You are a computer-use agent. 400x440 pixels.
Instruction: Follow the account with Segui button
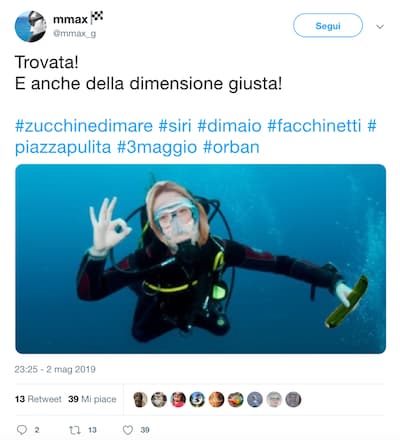tap(328, 25)
